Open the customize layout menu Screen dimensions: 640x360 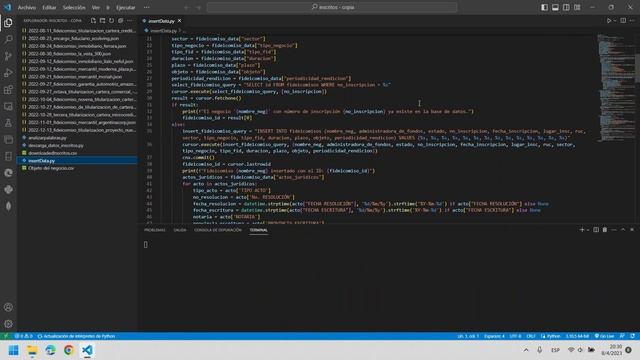[x=577, y=7]
